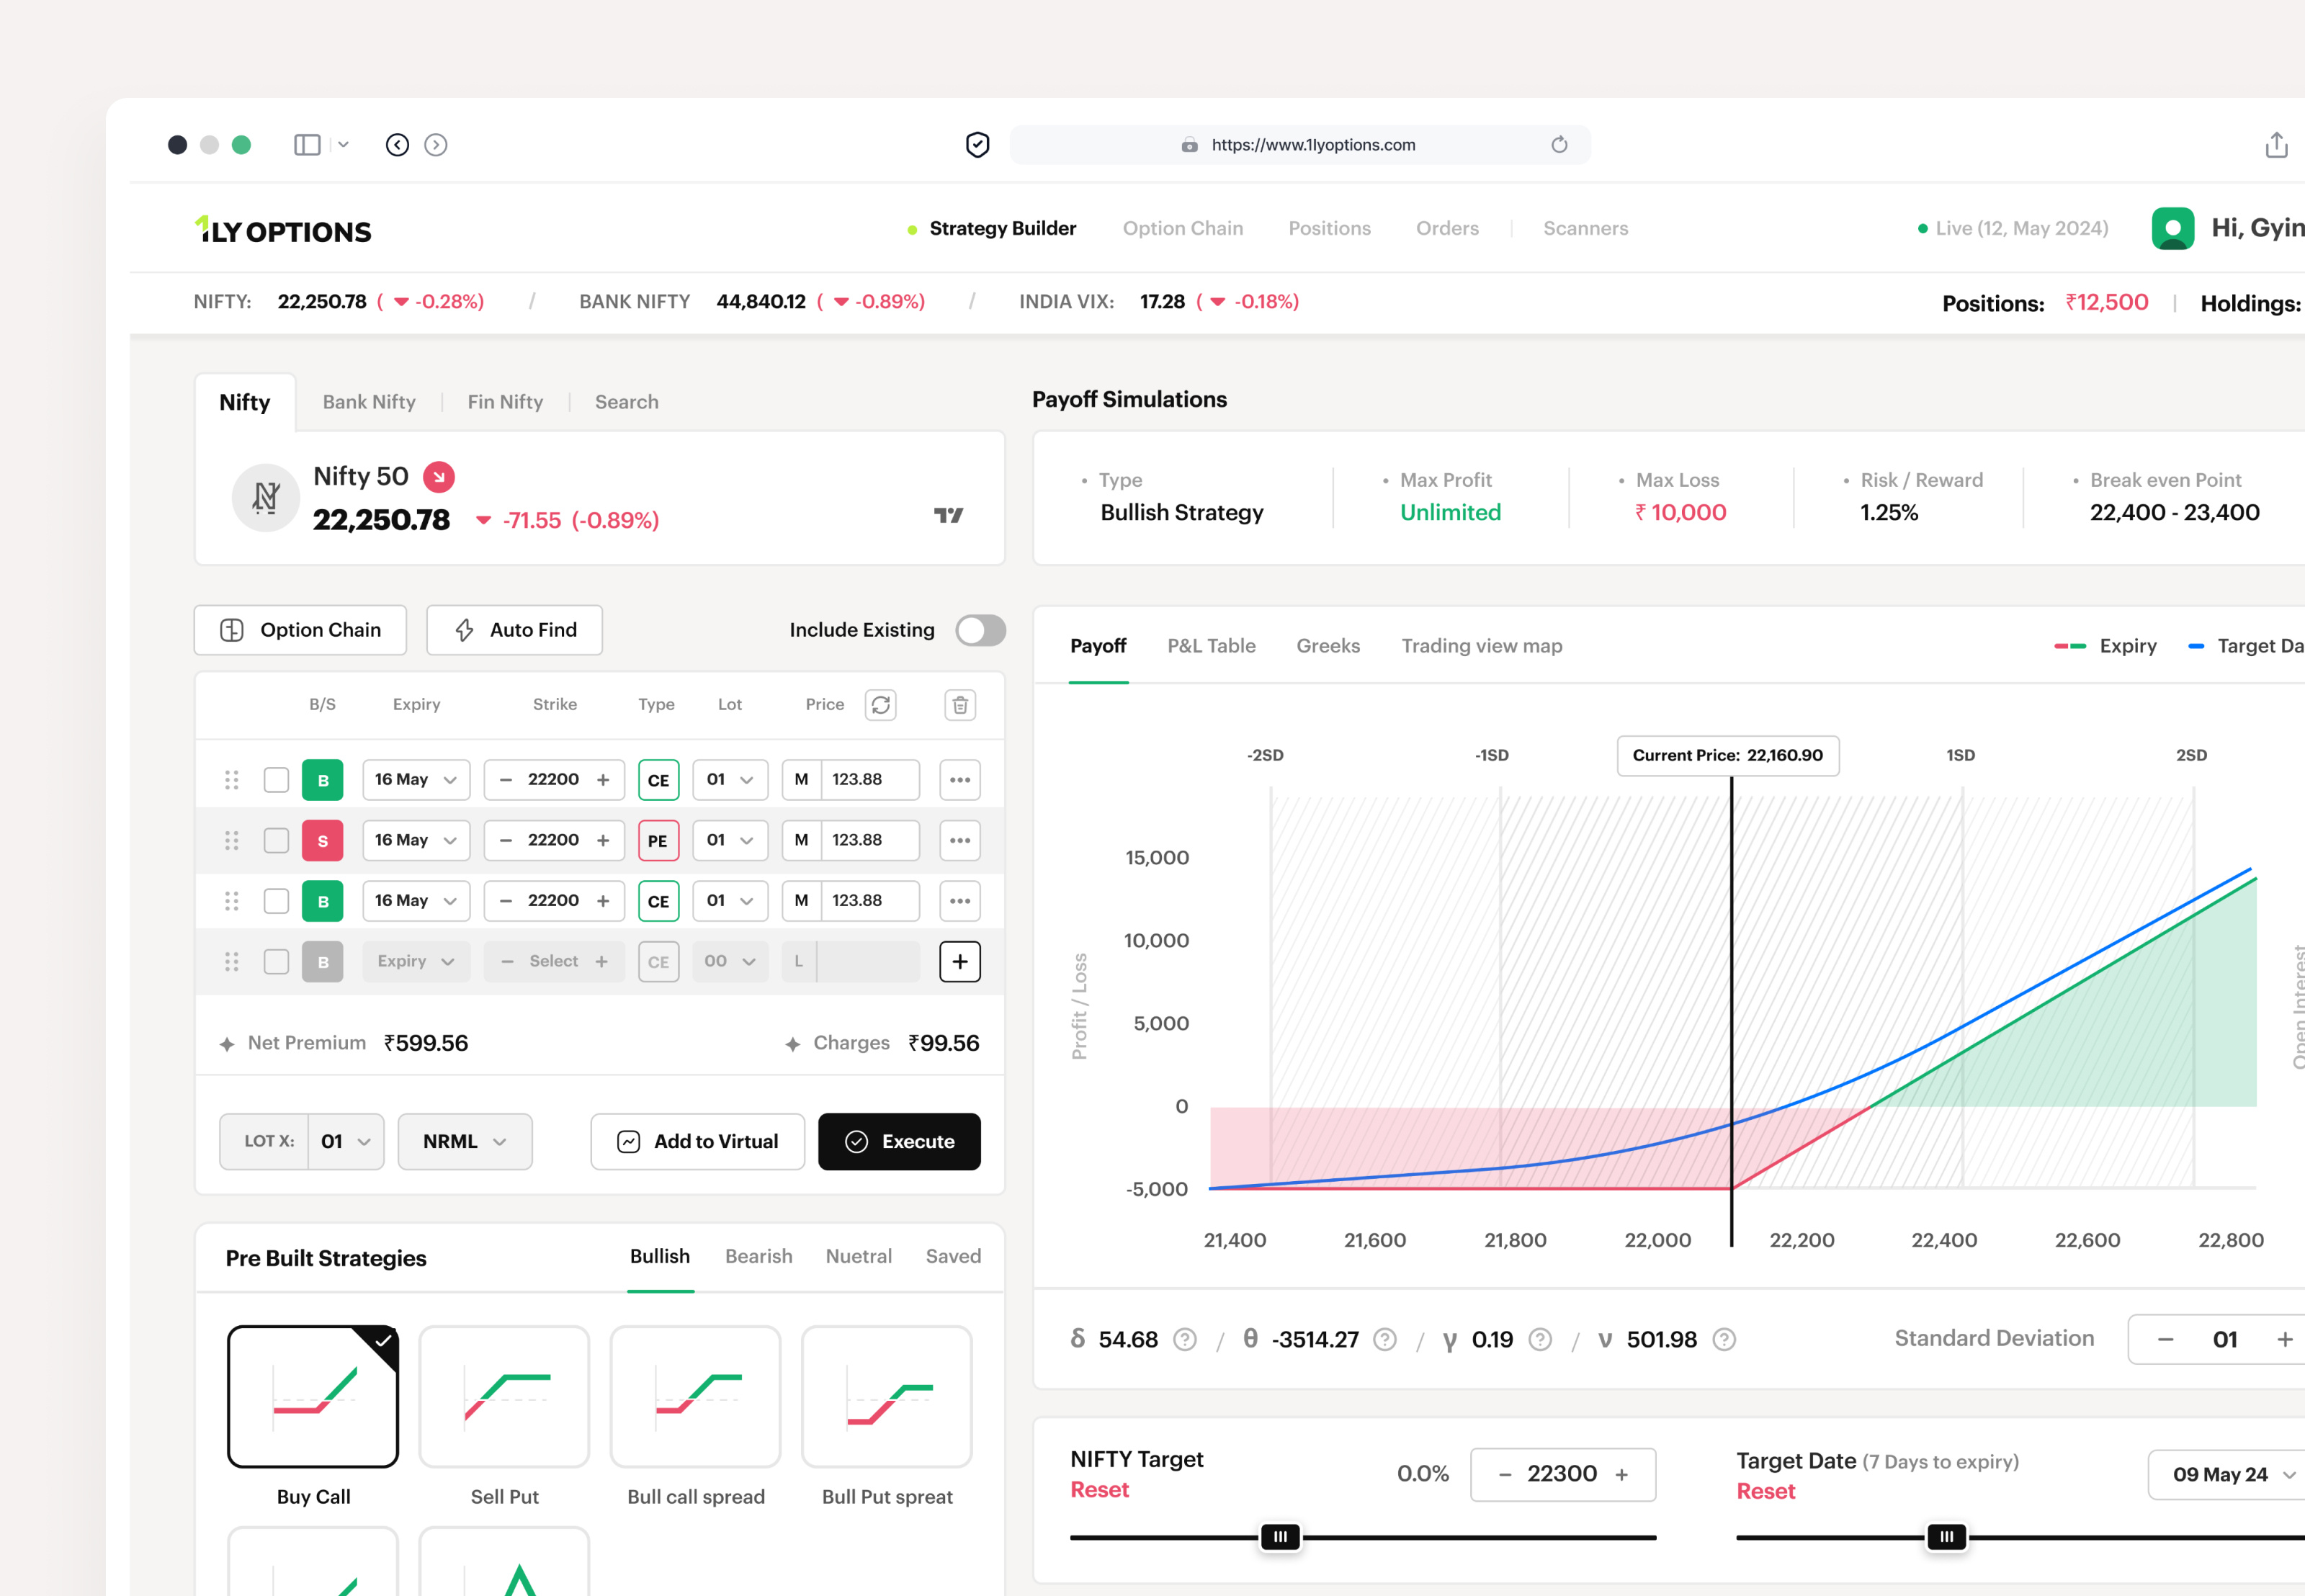This screenshot has height=1596, width=2305.
Task: Select the checkbox on the Sell PE leg
Action: (x=276, y=840)
